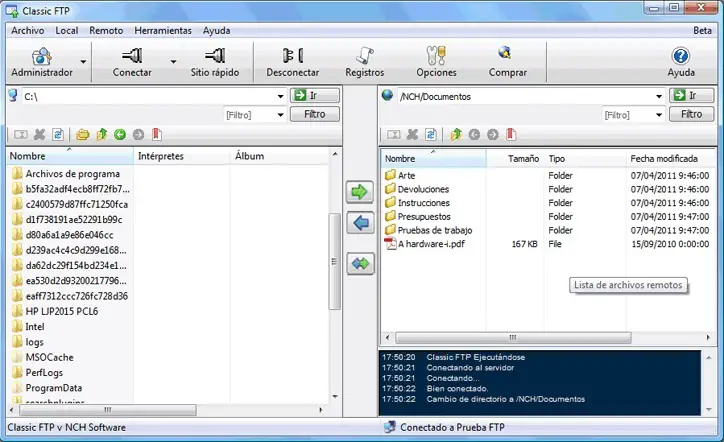Click the Comprar purchase icon

[x=507, y=54]
